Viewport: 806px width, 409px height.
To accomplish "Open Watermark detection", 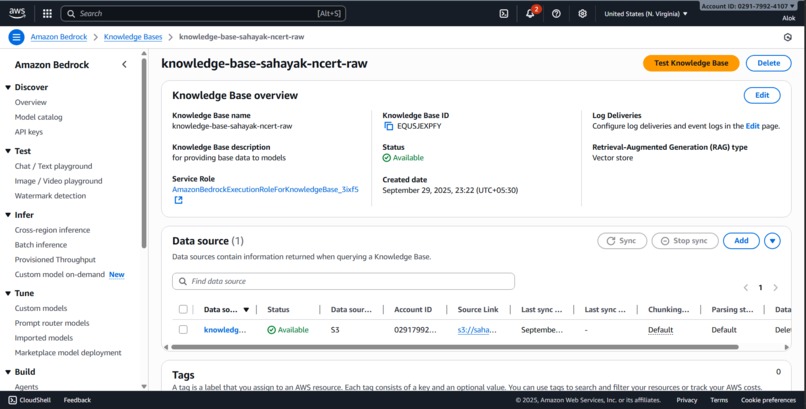I will (x=50, y=196).
